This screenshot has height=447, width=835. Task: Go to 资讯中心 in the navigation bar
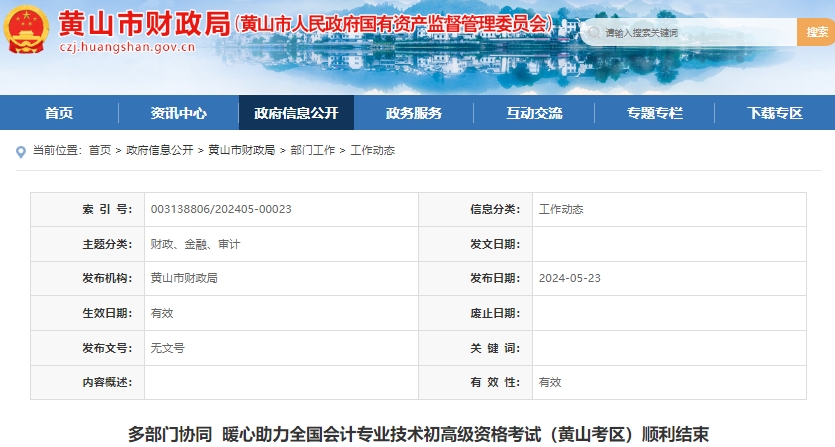click(x=179, y=113)
